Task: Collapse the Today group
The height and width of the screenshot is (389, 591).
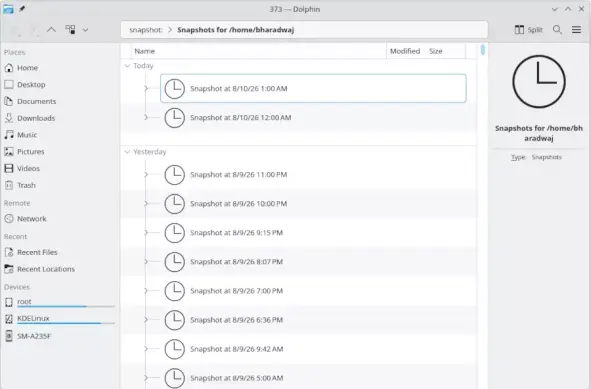Action: pyautogui.click(x=127, y=66)
